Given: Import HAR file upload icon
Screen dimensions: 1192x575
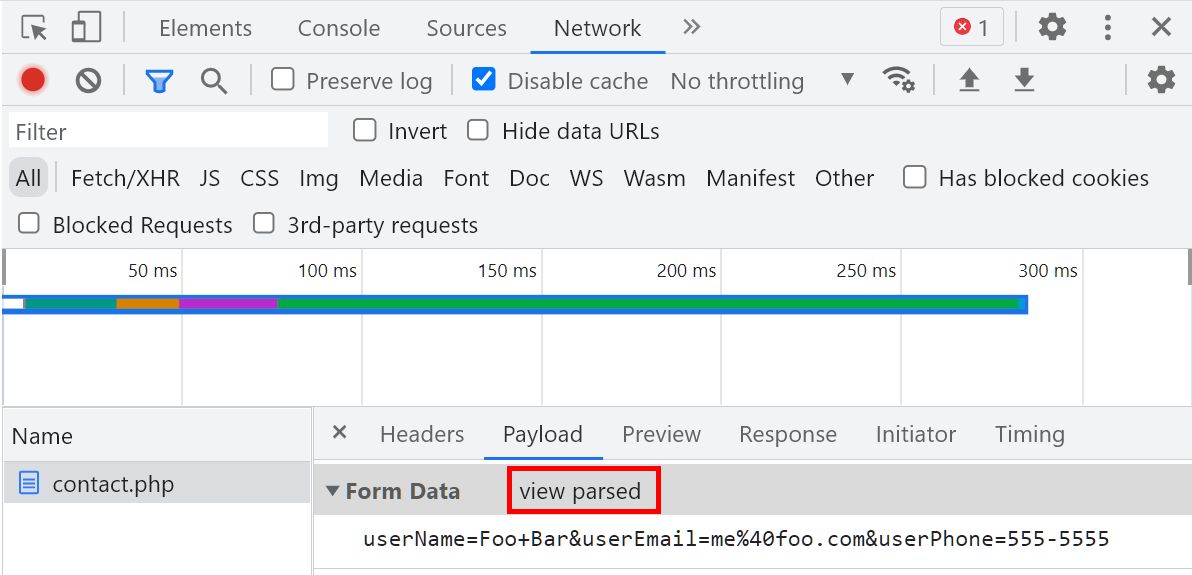Looking at the screenshot, I should click(968, 80).
